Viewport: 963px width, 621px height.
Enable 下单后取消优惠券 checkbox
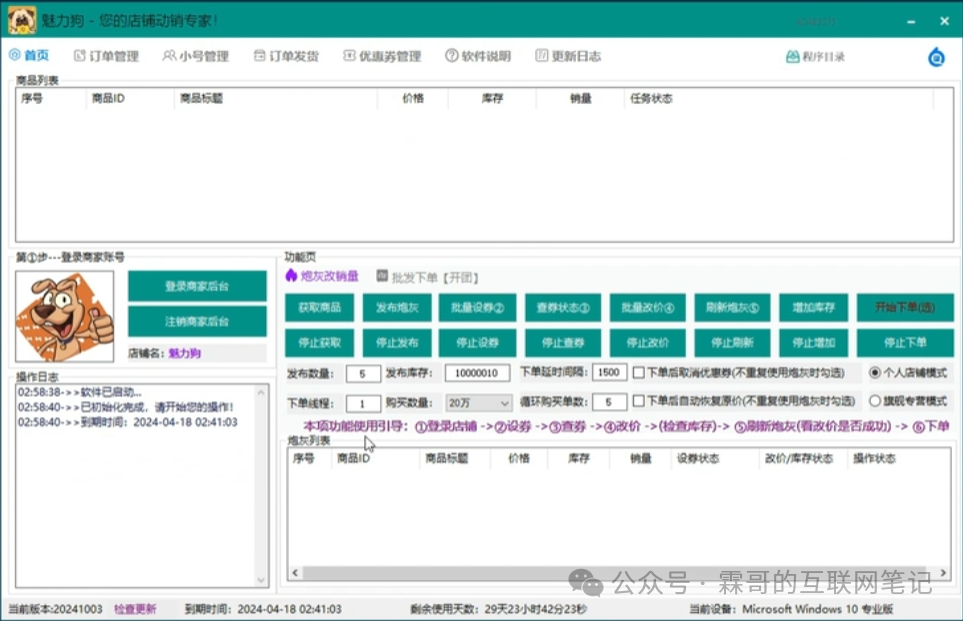tap(639, 373)
